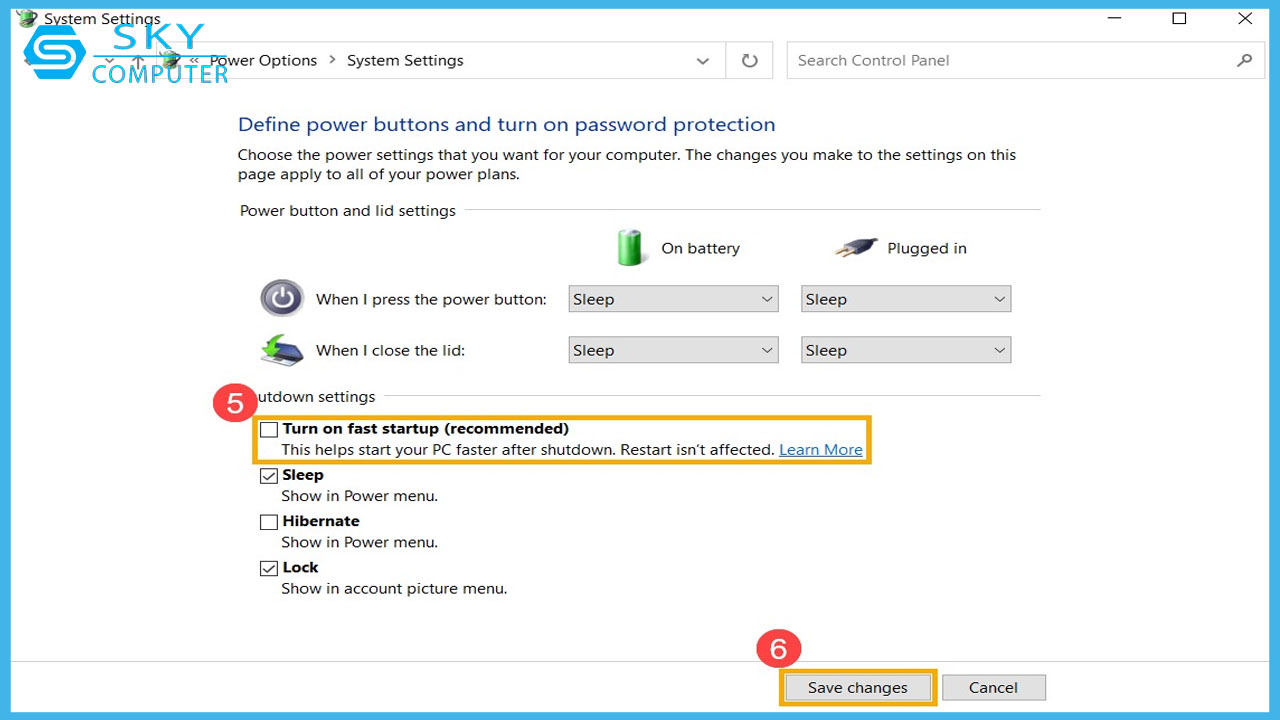Screen dimensions: 1280x720
Task: Click the laptop lid close icon
Action: pos(282,350)
